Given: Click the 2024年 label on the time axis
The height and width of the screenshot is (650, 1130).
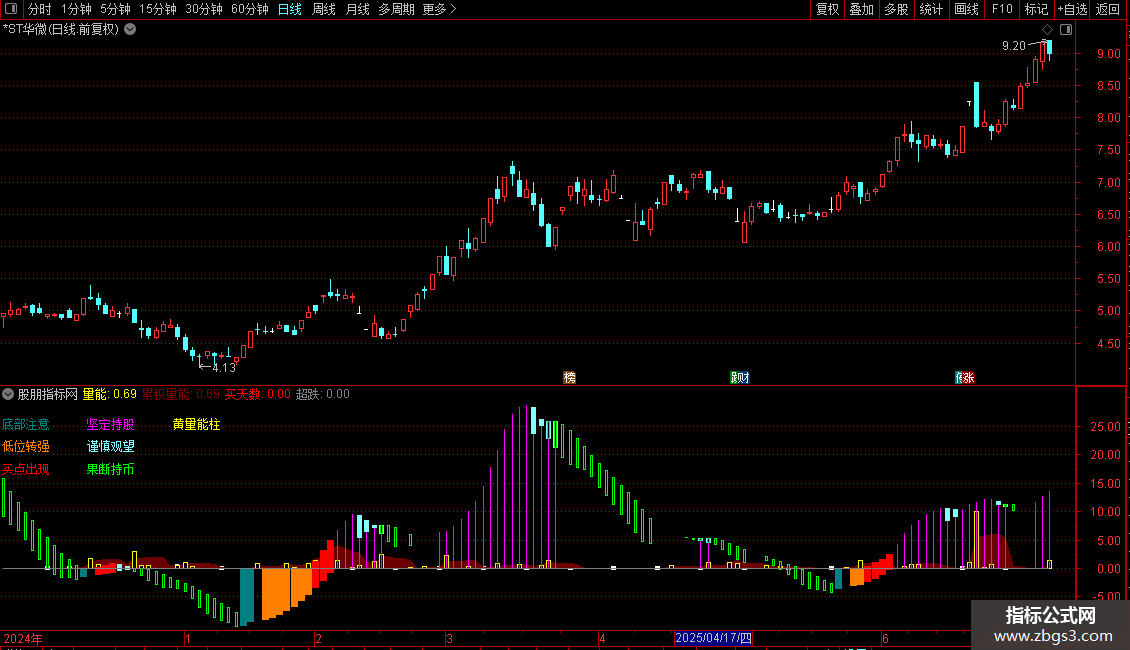Looking at the screenshot, I should pyautogui.click(x=23, y=638).
